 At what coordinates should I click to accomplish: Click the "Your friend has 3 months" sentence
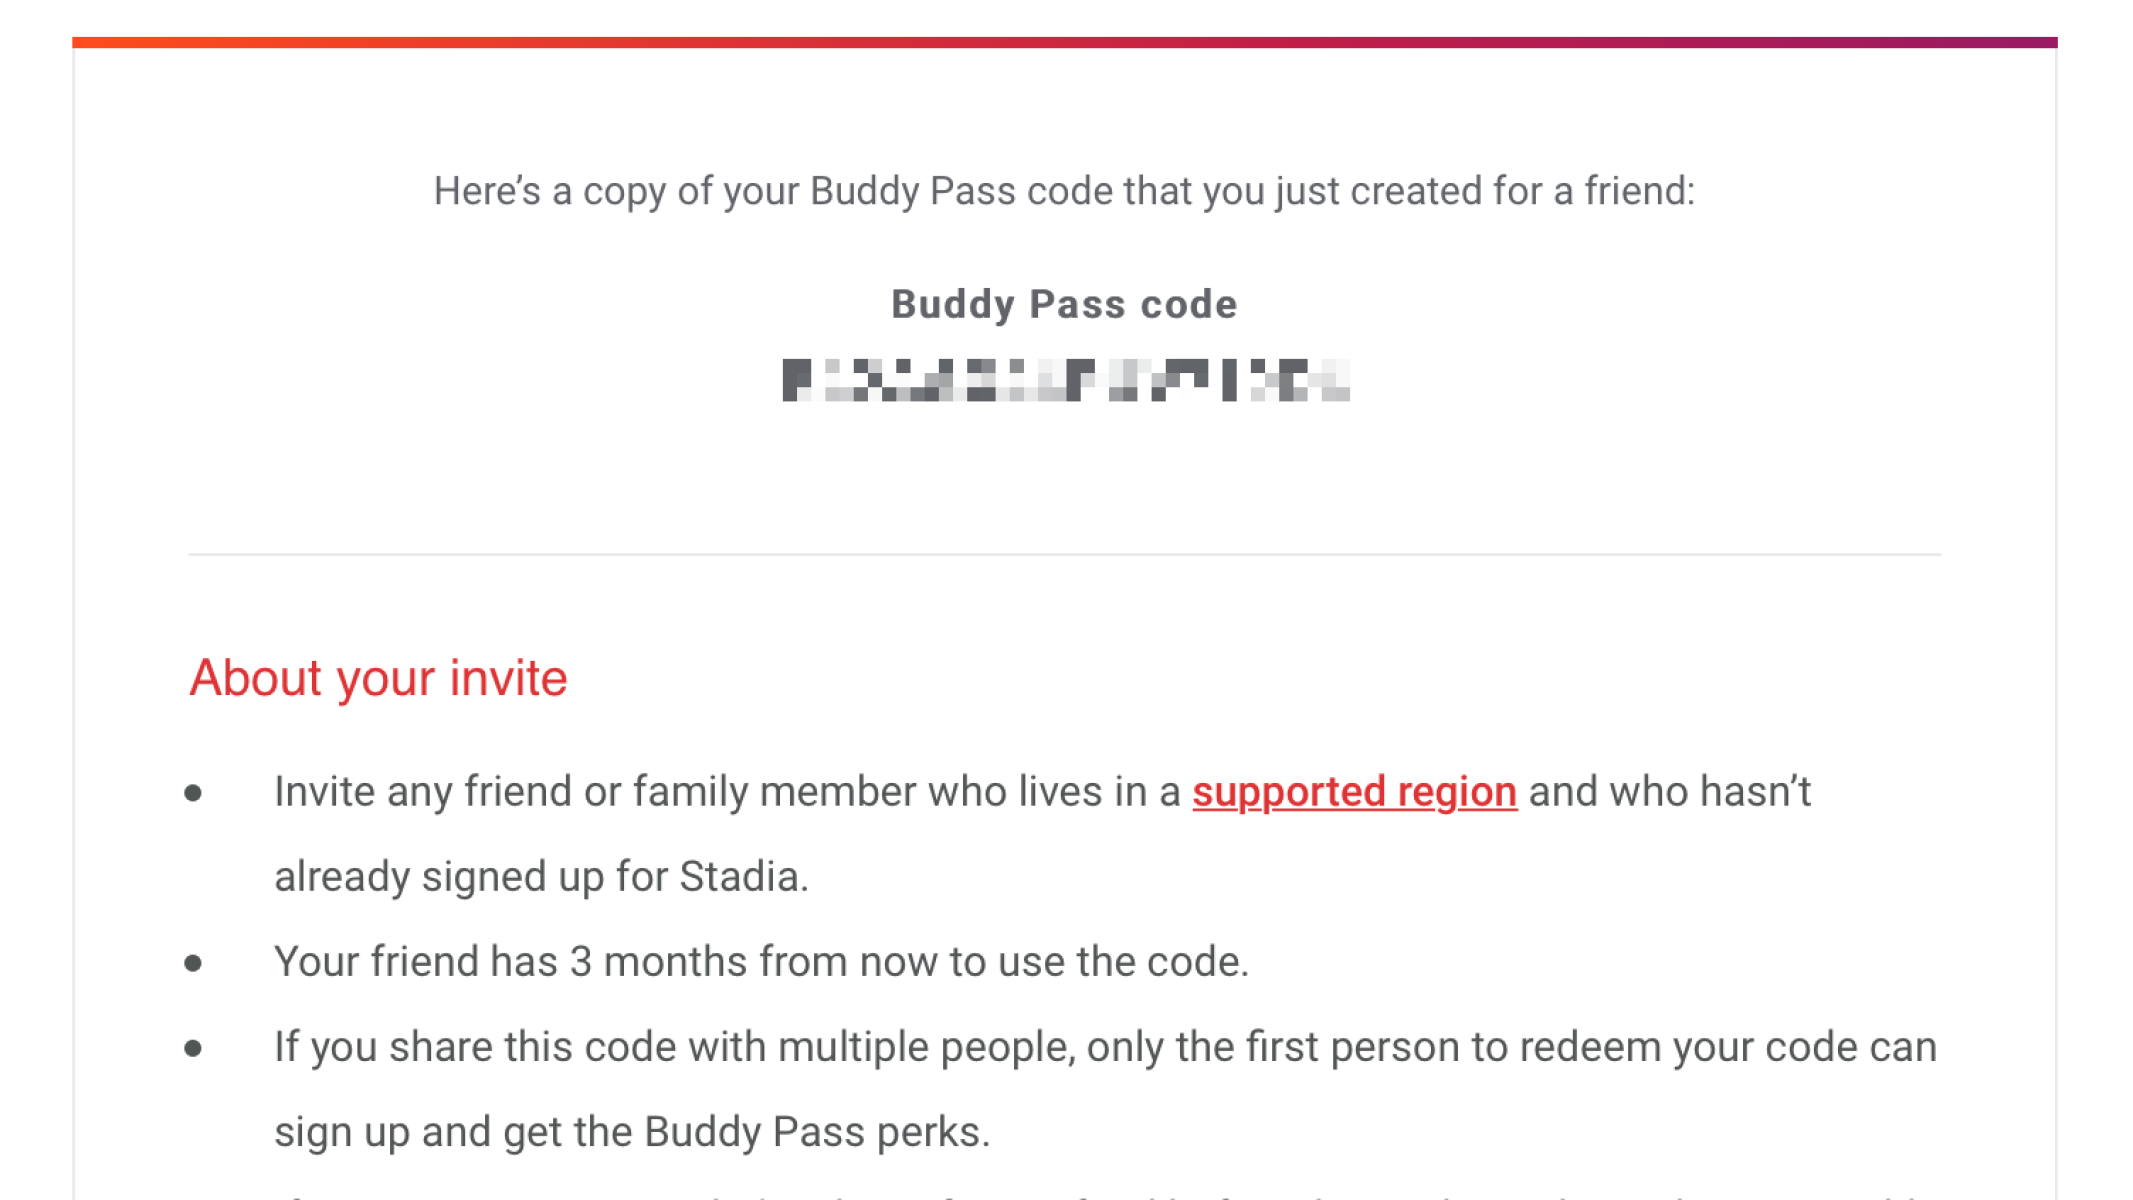761,962
